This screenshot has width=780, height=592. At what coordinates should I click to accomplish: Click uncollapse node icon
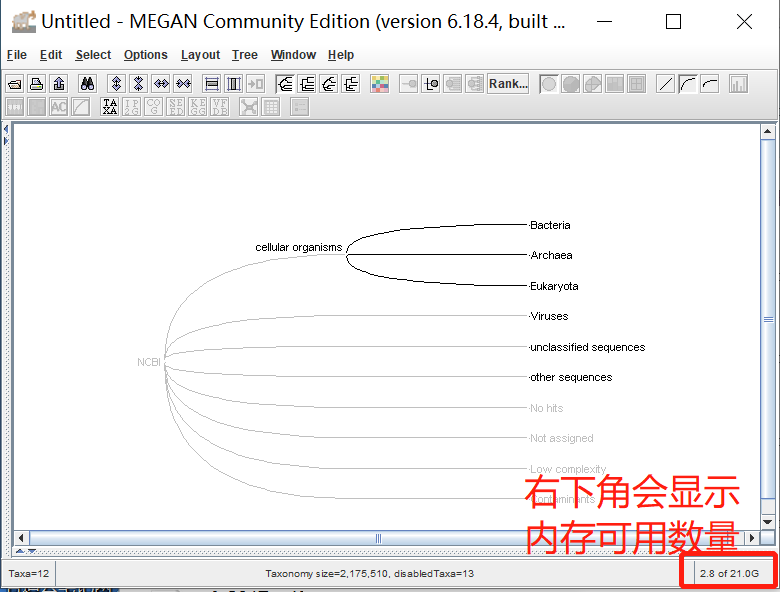click(431, 84)
